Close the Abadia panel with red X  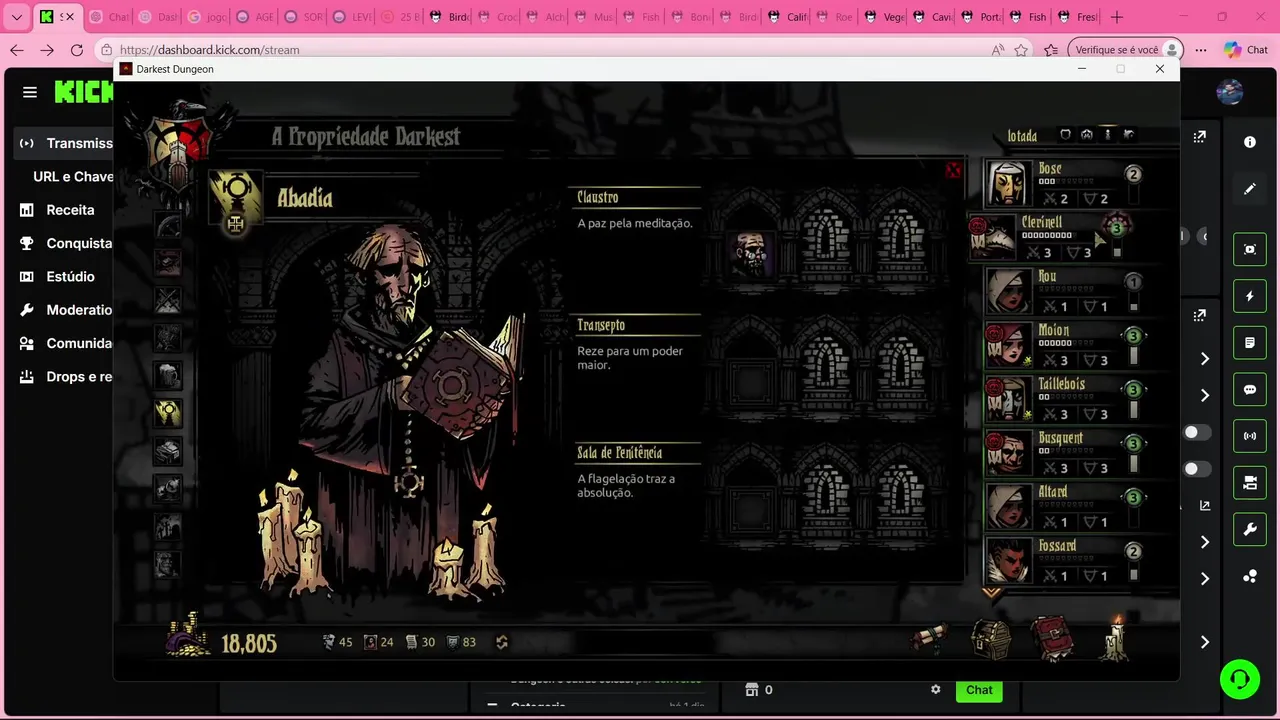click(953, 170)
